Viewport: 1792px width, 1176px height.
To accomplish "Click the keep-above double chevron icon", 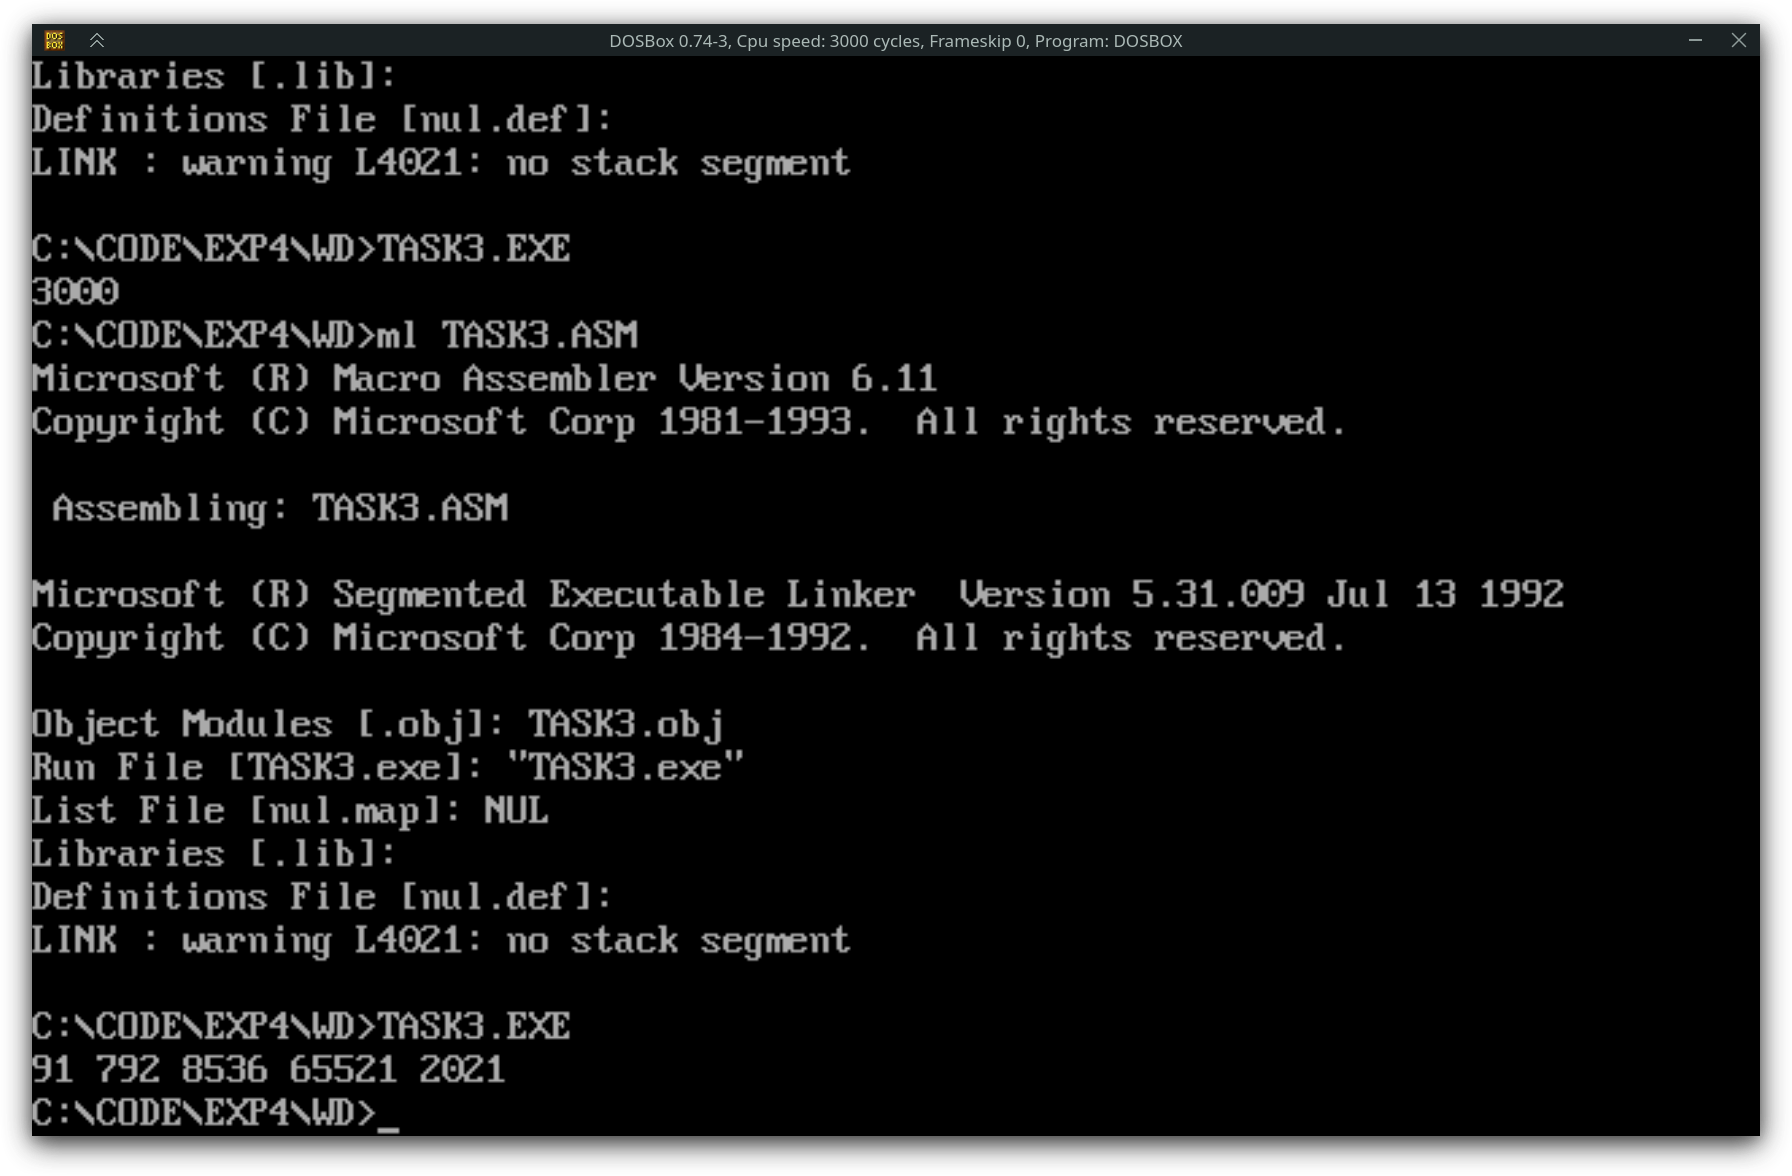I will (97, 40).
